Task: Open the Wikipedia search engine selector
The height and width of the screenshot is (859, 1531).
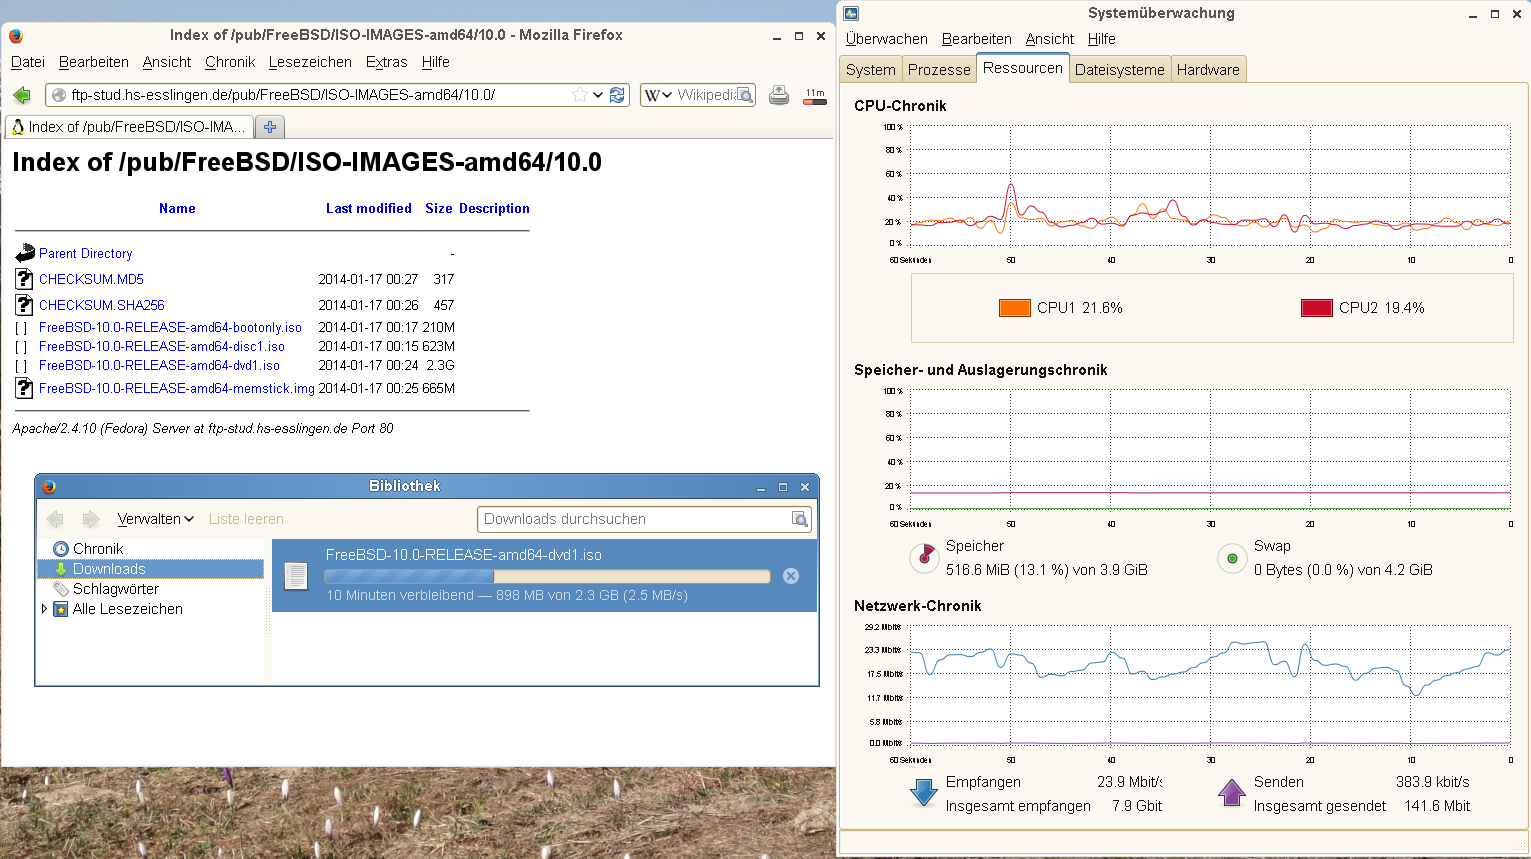Action: 657,95
